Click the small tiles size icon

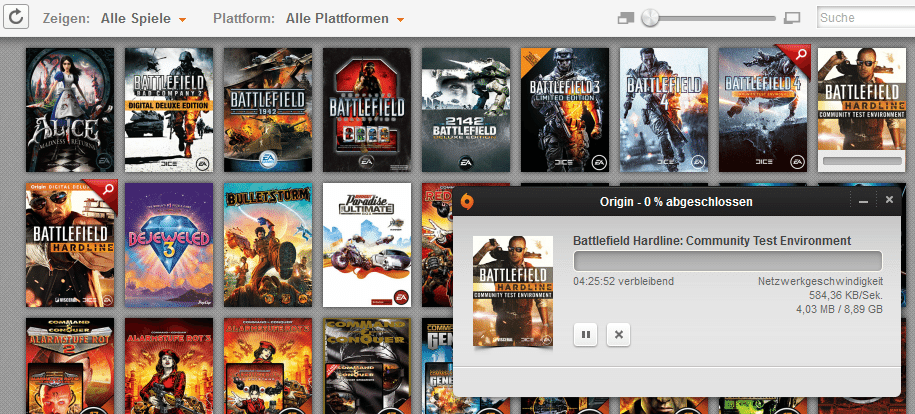click(626, 18)
